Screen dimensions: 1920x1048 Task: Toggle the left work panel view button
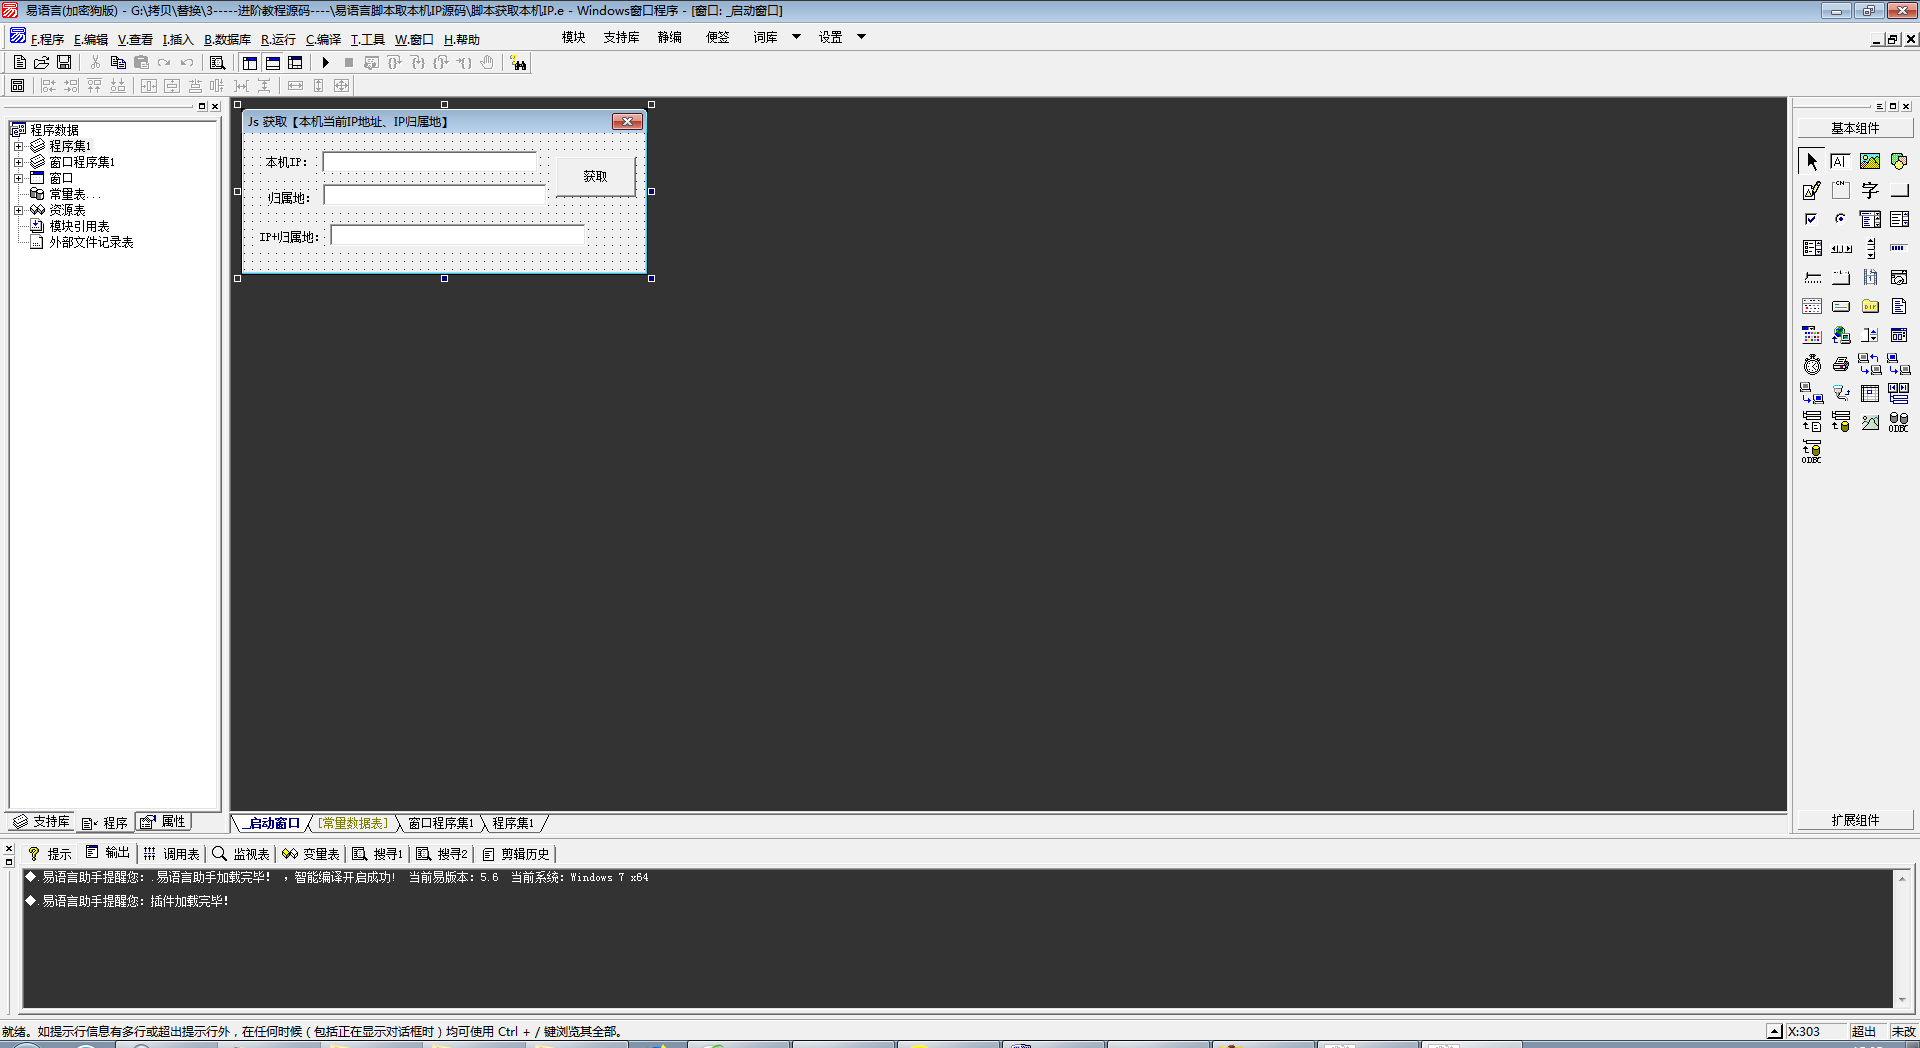[250, 62]
